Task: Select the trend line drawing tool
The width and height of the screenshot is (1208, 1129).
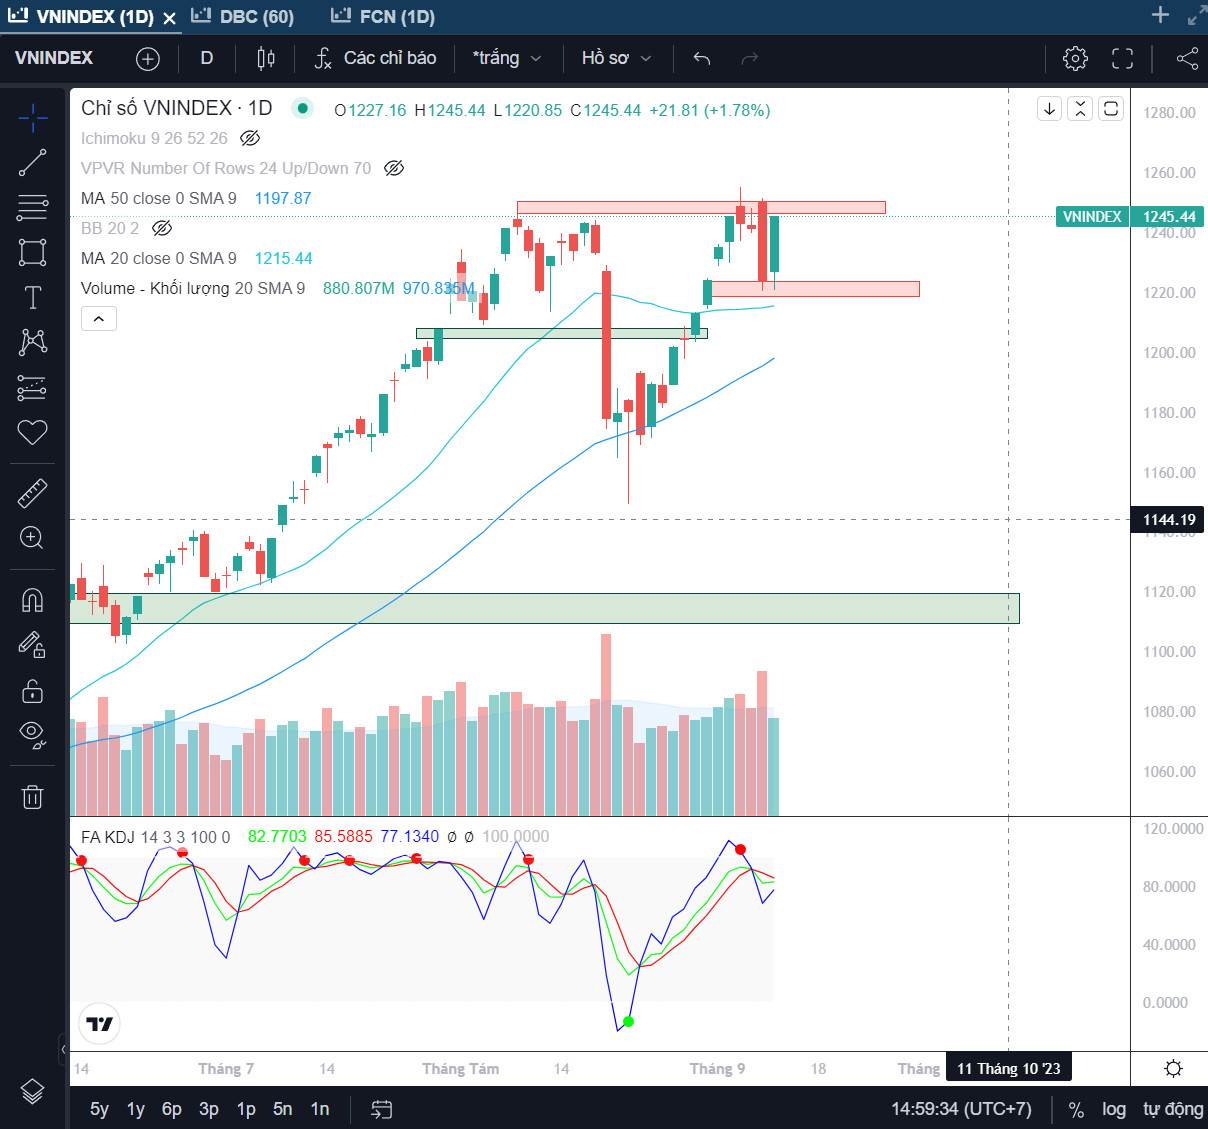Action: click(x=32, y=163)
